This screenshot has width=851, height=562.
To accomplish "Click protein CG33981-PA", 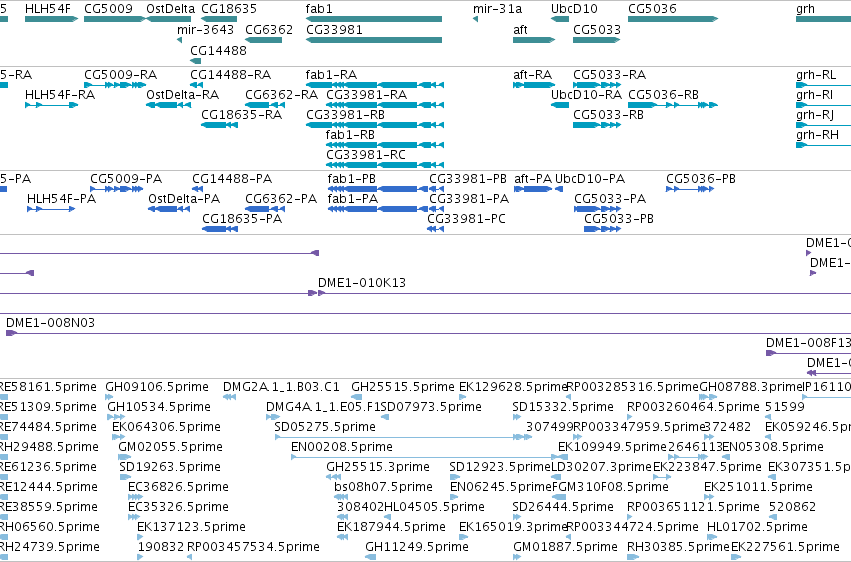I will tap(469, 199).
